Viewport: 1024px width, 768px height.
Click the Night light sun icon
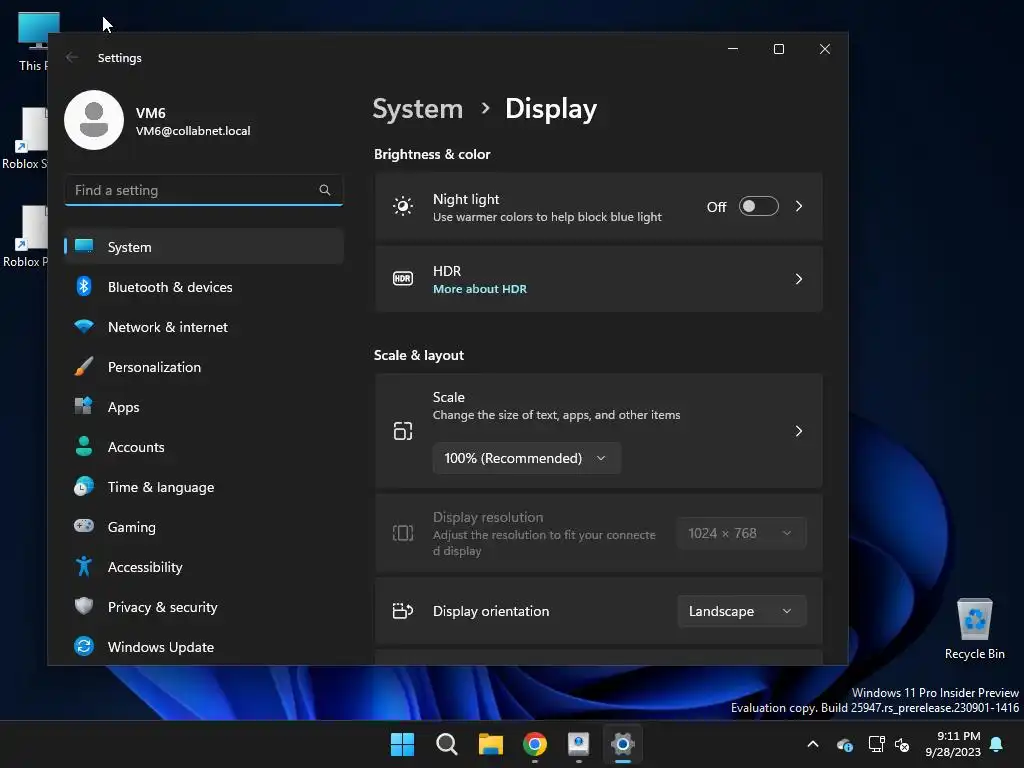[x=403, y=206]
